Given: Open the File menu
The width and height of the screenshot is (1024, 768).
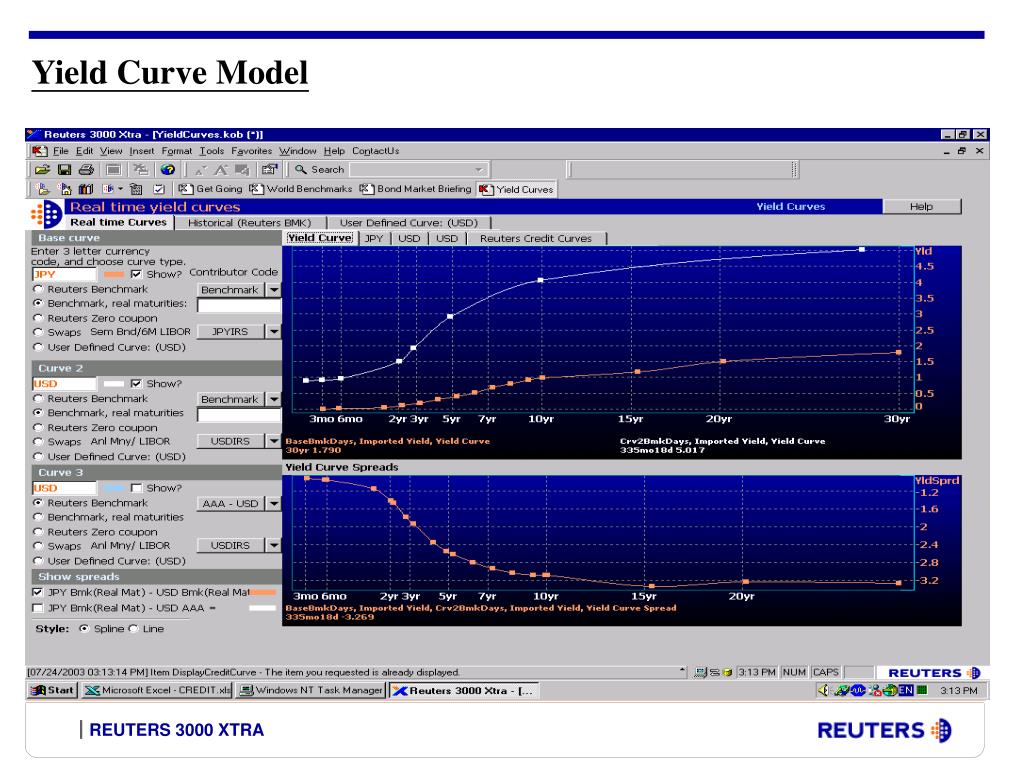Looking at the screenshot, I should 60,151.
